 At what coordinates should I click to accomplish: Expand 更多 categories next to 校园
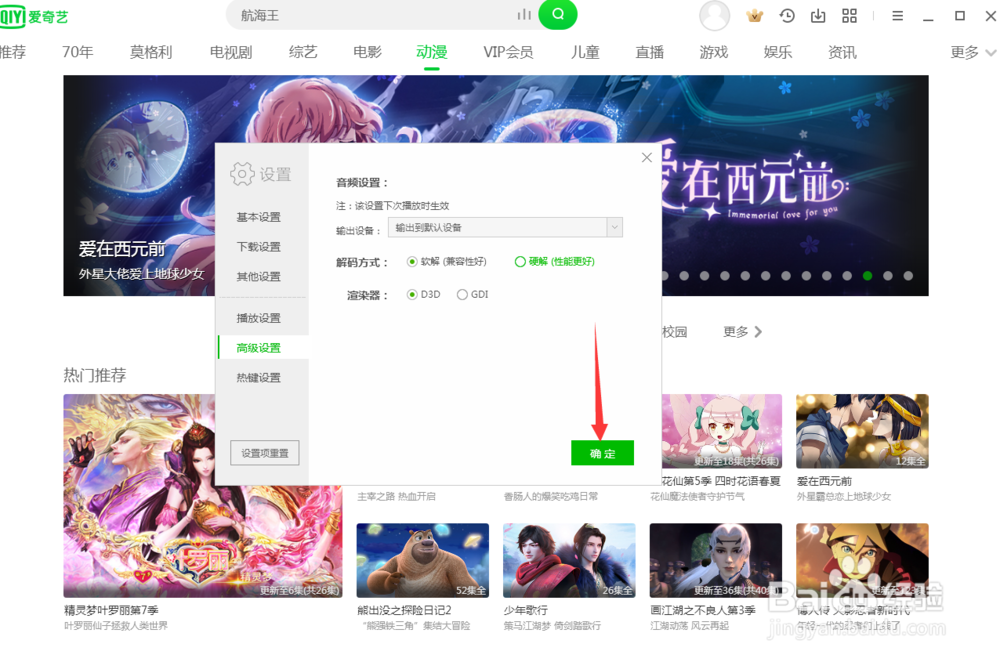tap(742, 332)
